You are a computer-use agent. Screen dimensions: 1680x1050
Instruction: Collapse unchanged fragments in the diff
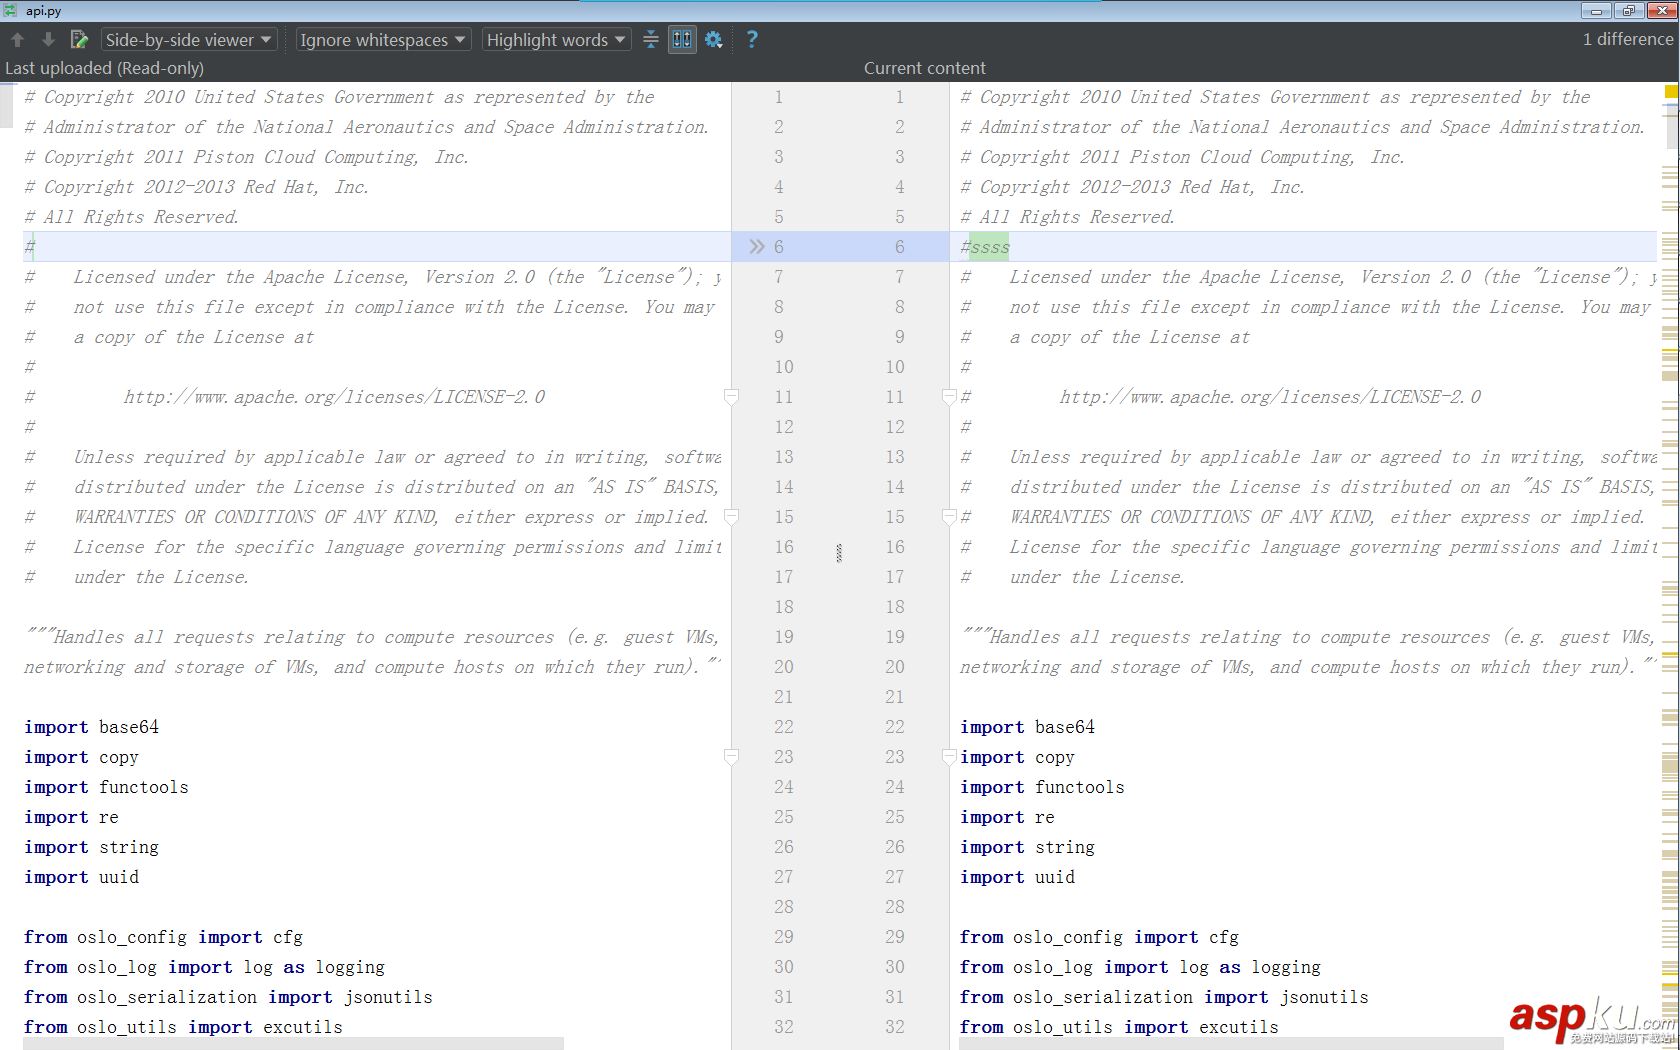pos(651,39)
